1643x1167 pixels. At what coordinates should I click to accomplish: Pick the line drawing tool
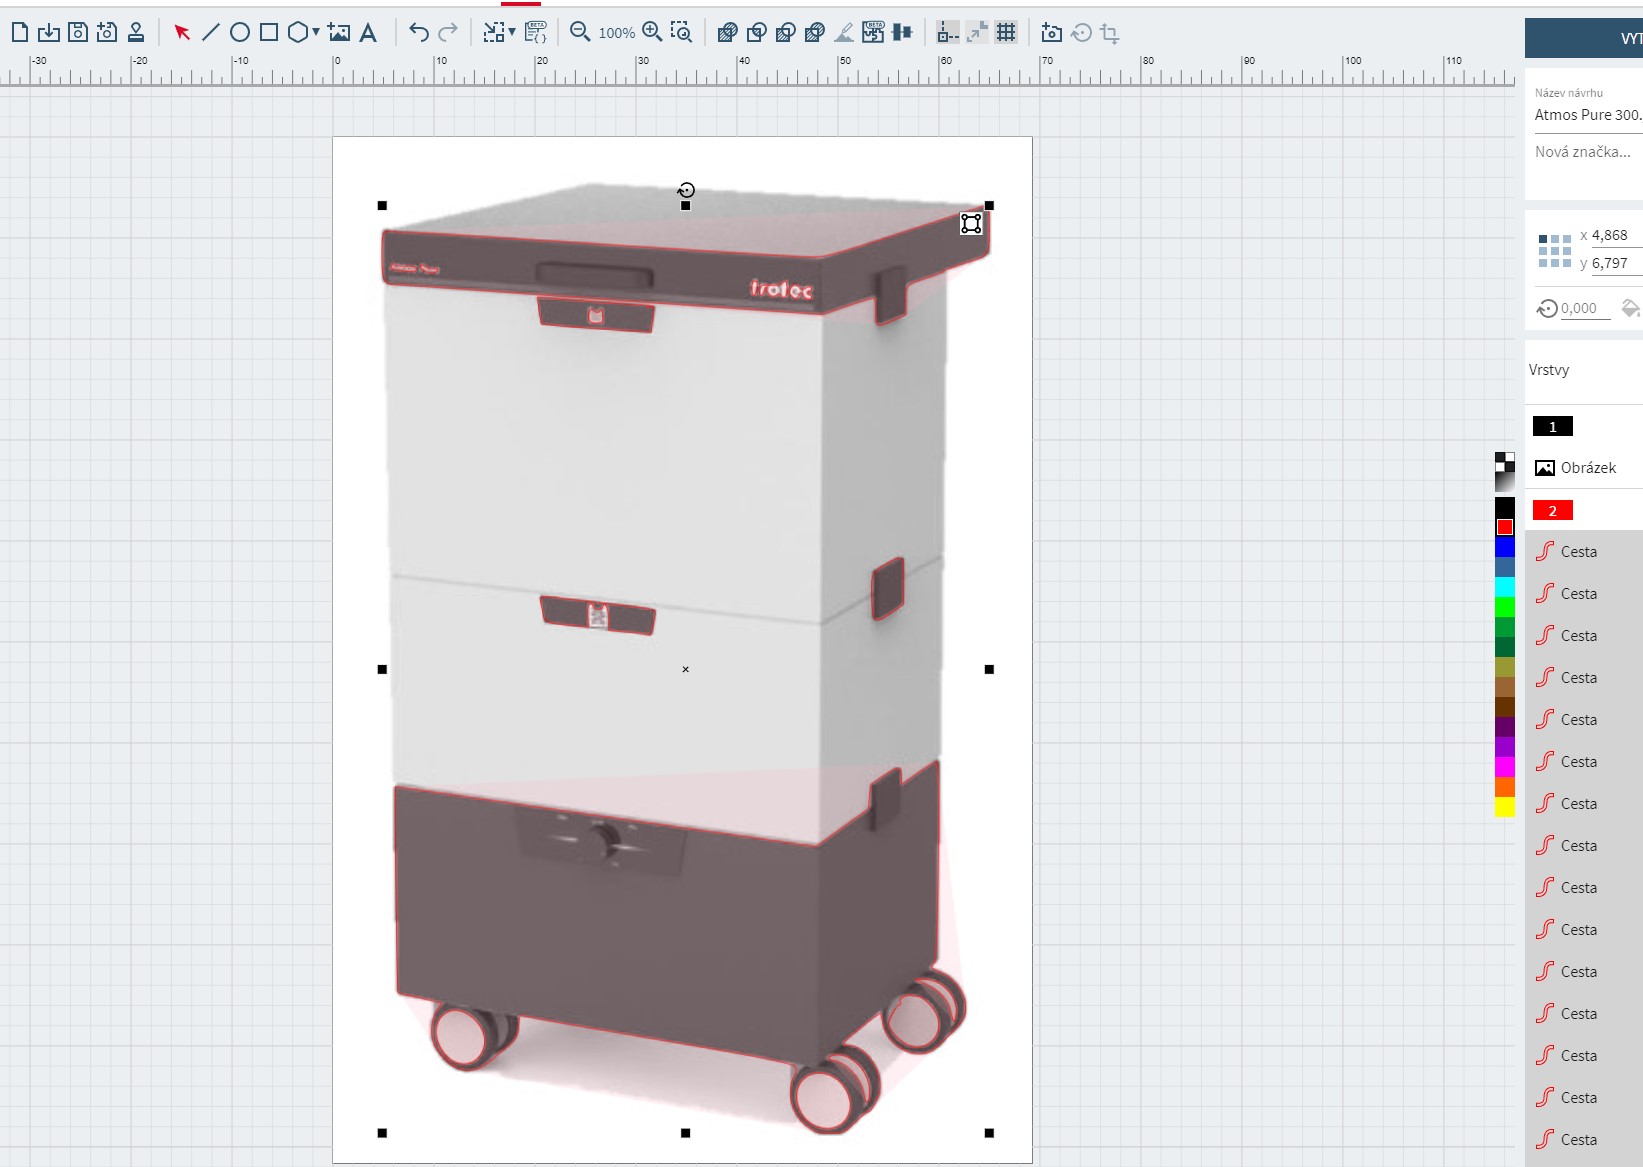[x=211, y=33]
